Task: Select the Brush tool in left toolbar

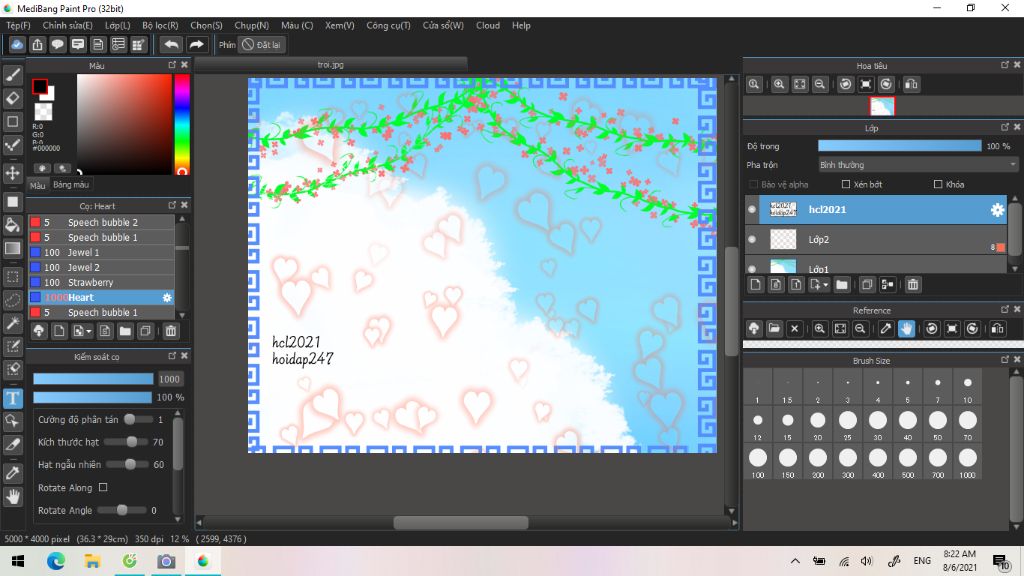Action: [12, 75]
